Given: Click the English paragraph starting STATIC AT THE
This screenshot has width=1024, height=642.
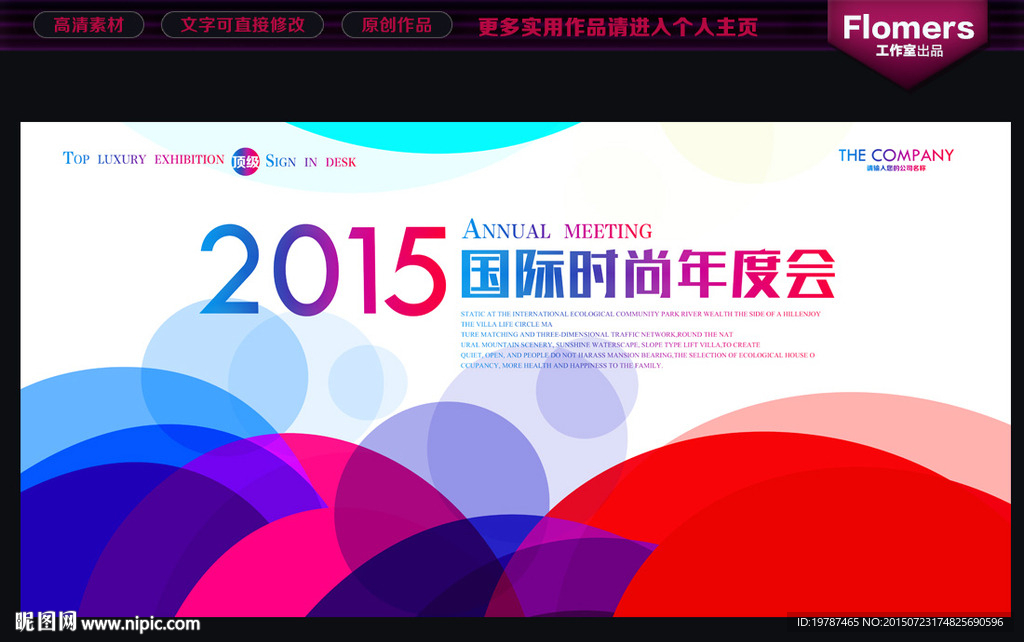Looking at the screenshot, I should (640, 340).
